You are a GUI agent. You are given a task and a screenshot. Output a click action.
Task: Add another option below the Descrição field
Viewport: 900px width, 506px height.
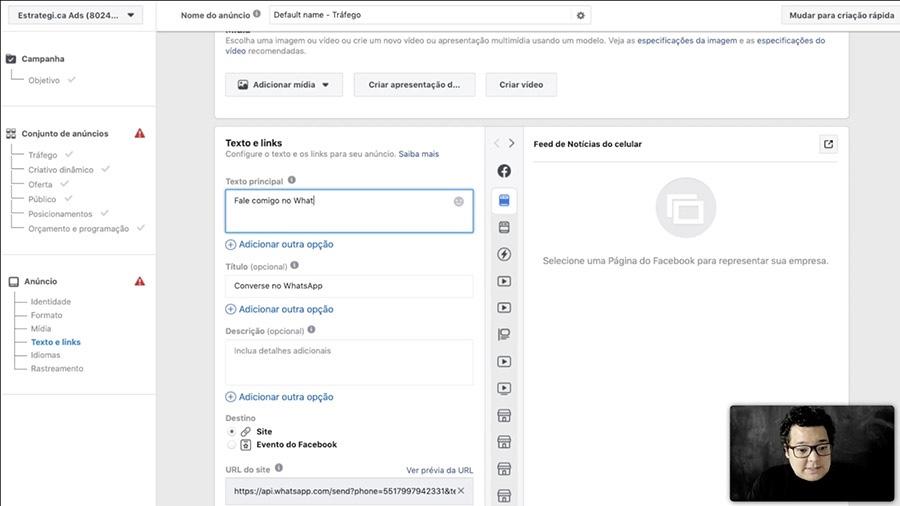point(280,397)
